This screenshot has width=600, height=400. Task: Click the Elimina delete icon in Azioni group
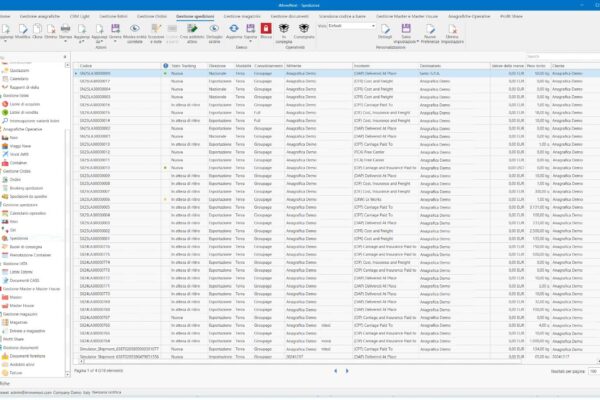[51, 29]
